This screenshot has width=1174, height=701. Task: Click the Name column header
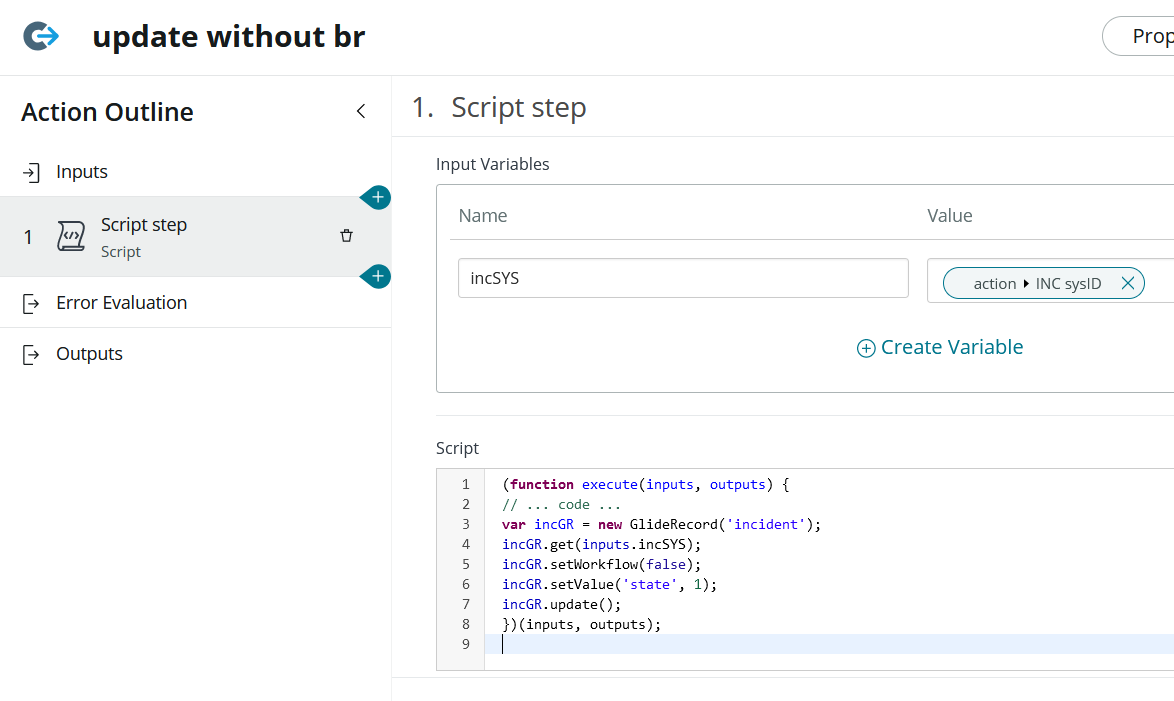[483, 216]
